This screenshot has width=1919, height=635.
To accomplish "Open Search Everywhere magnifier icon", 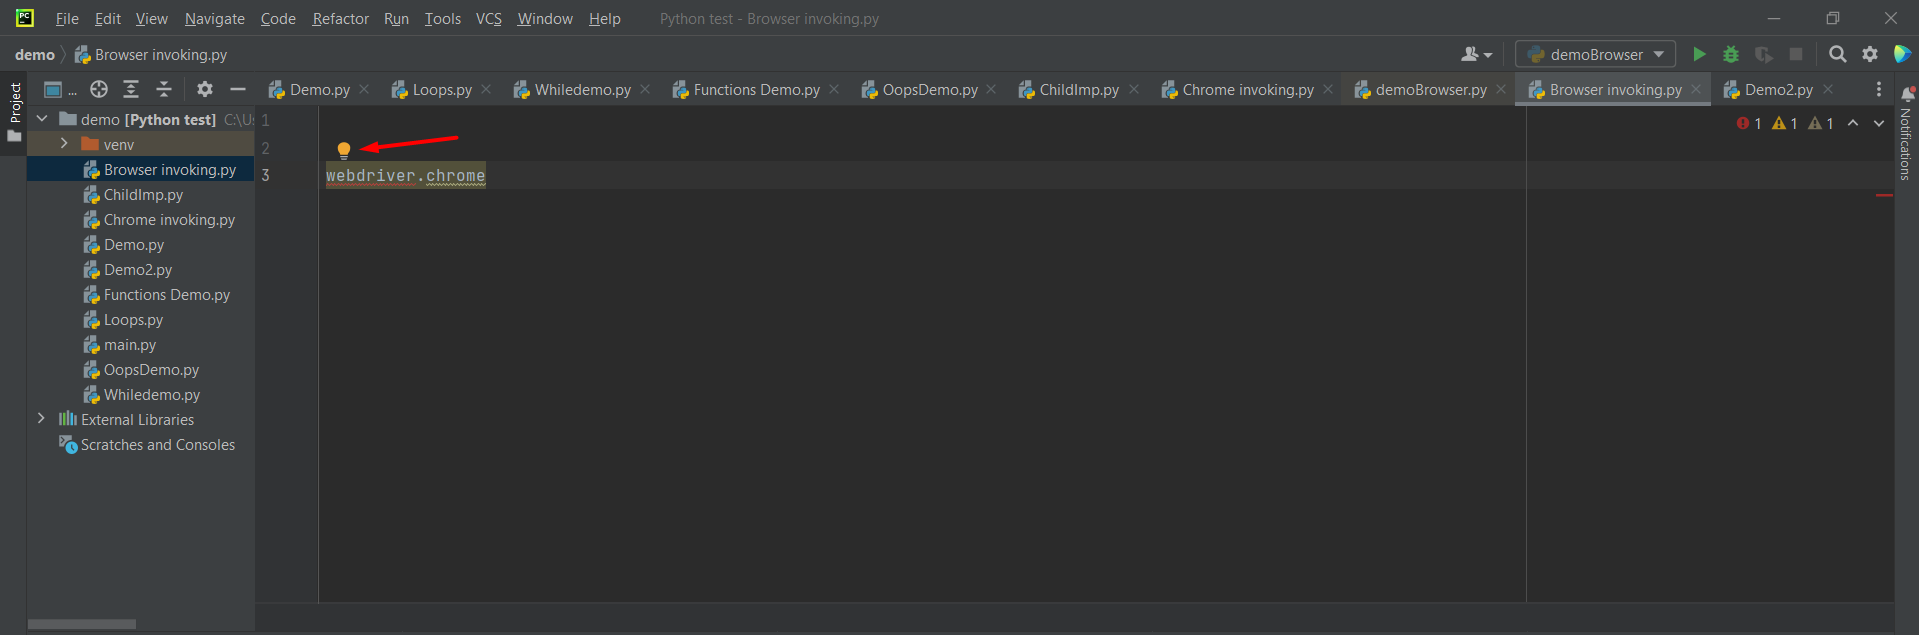I will click(1837, 54).
